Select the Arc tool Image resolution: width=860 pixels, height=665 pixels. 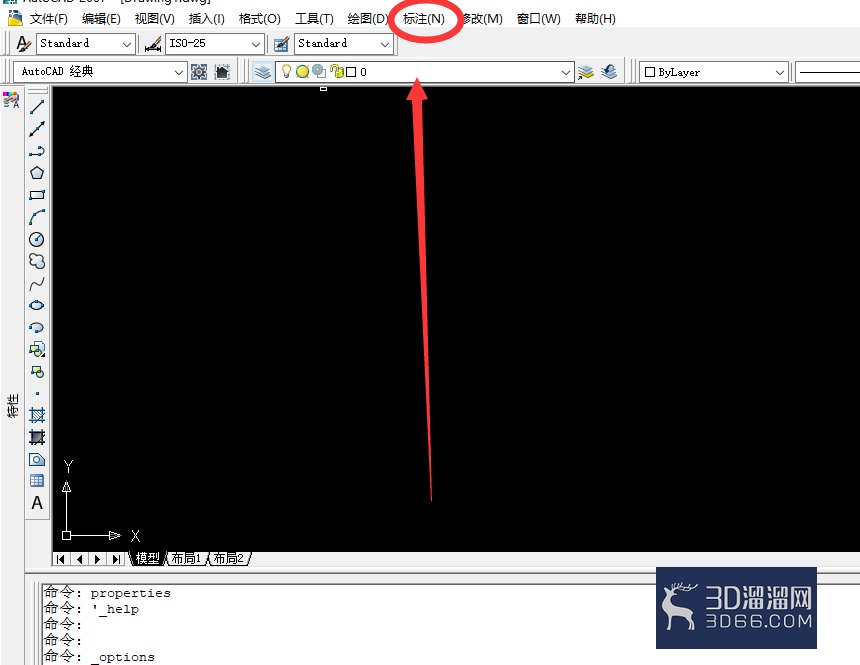pos(37,217)
